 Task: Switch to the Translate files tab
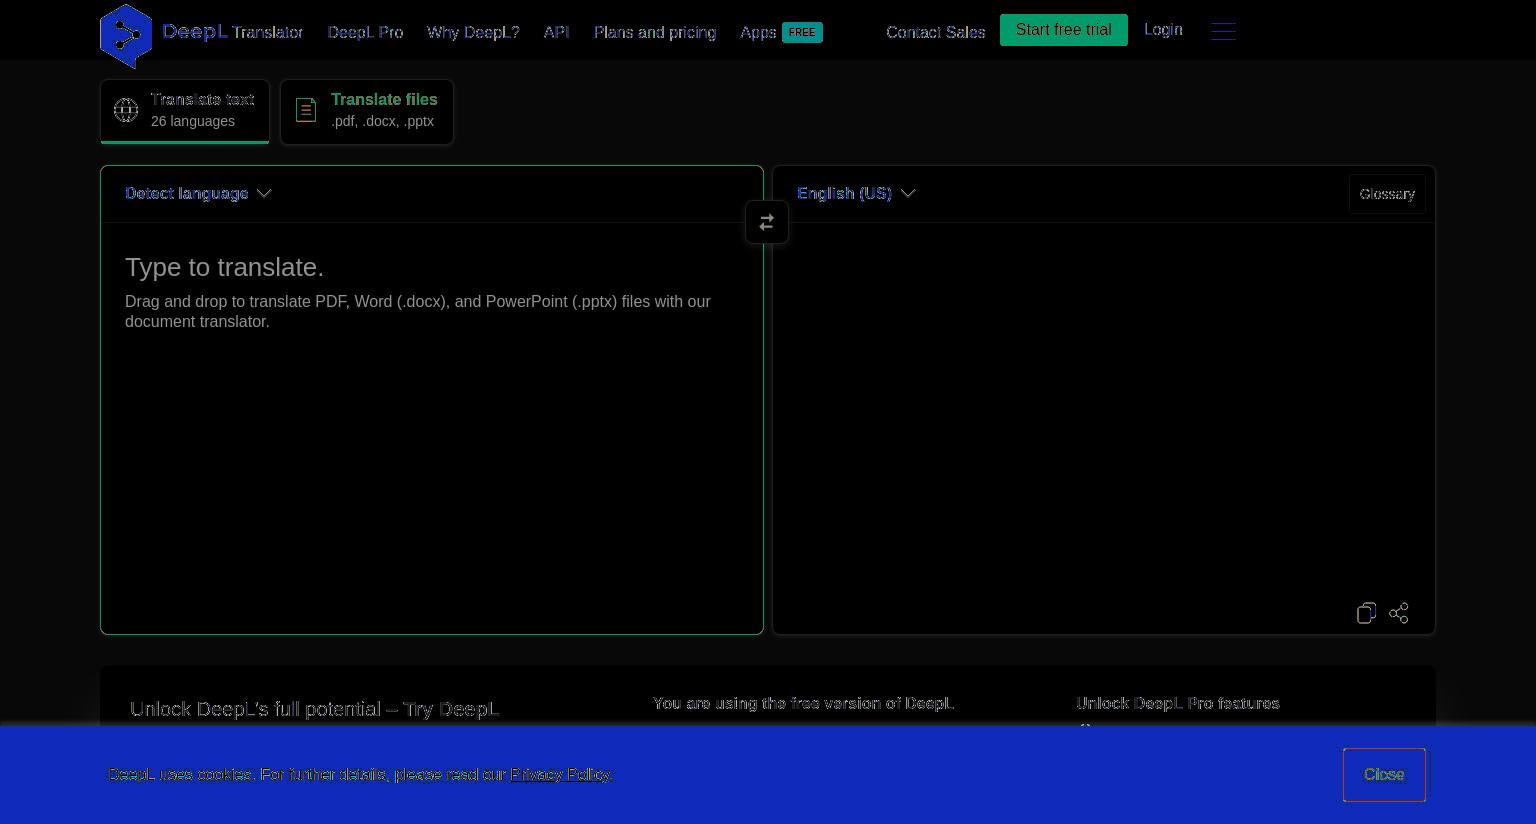pyautogui.click(x=367, y=111)
